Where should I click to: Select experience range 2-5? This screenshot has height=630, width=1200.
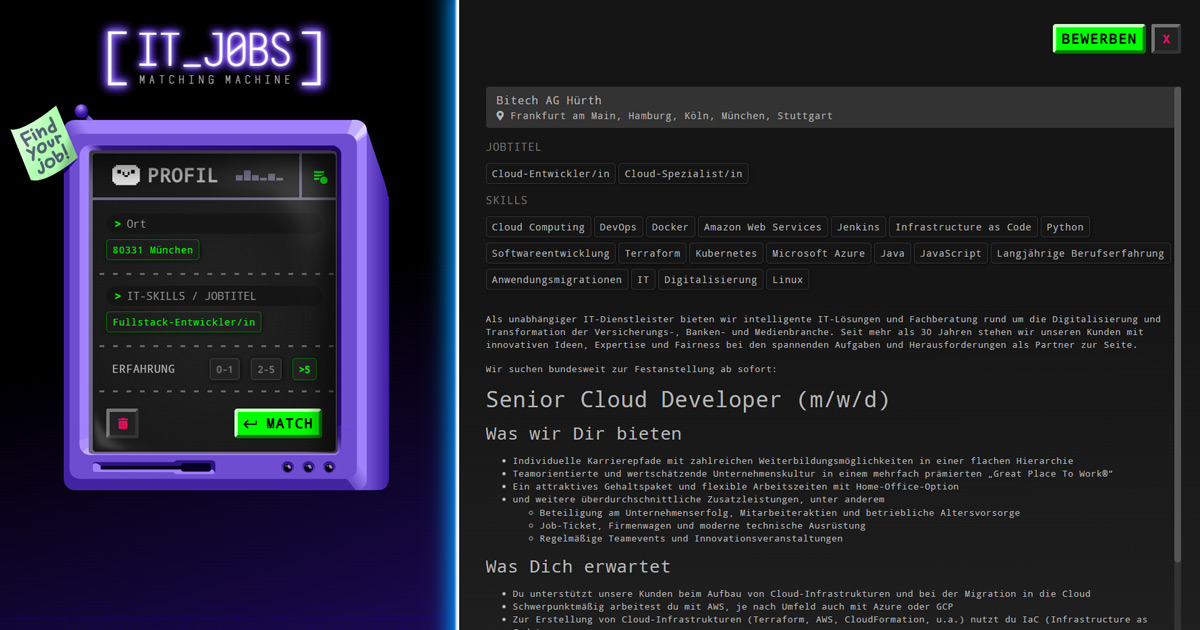click(266, 369)
